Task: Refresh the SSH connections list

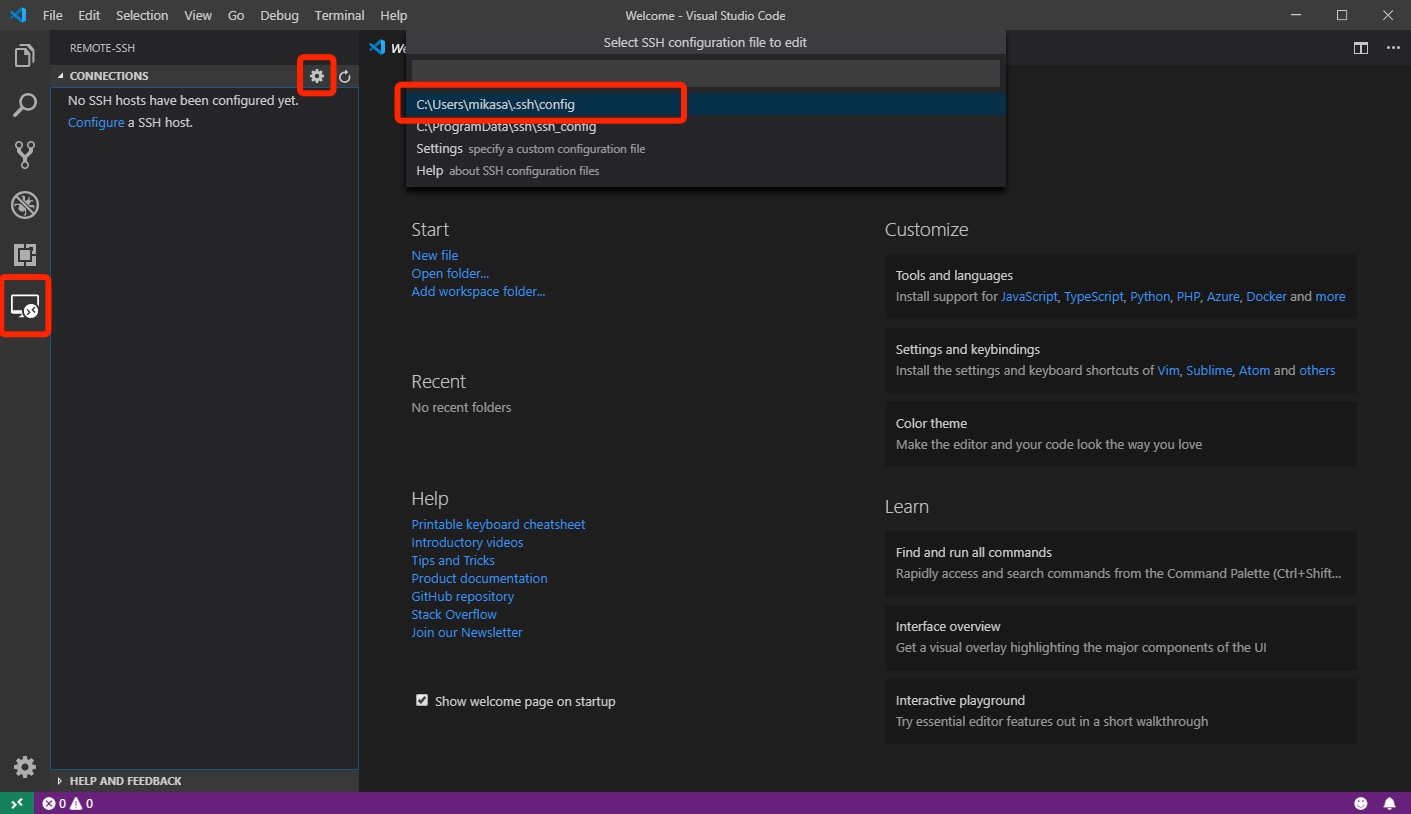Action: [345, 76]
